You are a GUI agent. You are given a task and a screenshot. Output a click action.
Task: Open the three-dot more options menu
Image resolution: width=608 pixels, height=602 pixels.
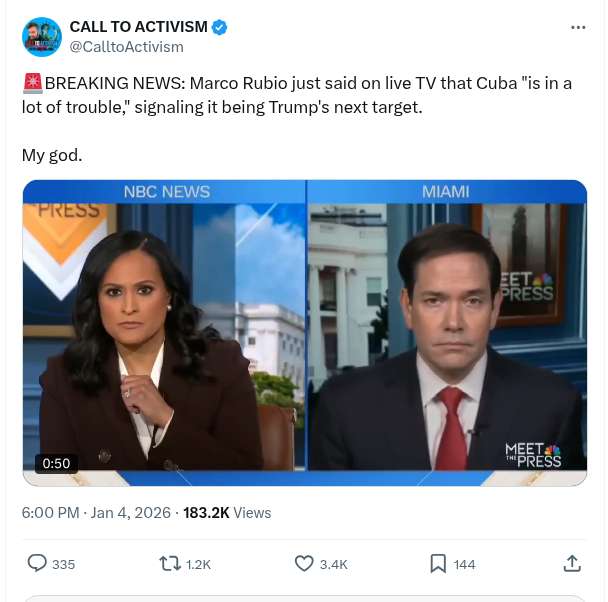click(578, 27)
